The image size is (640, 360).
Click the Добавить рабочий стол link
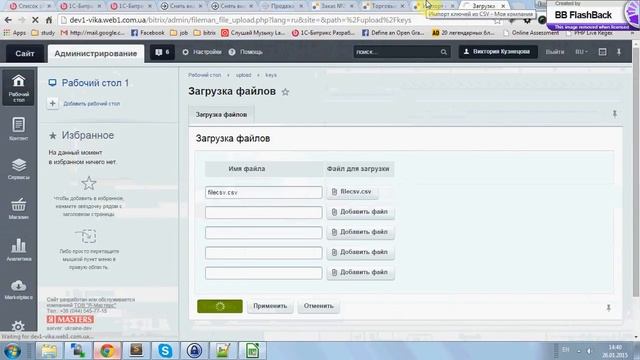pos(91,104)
